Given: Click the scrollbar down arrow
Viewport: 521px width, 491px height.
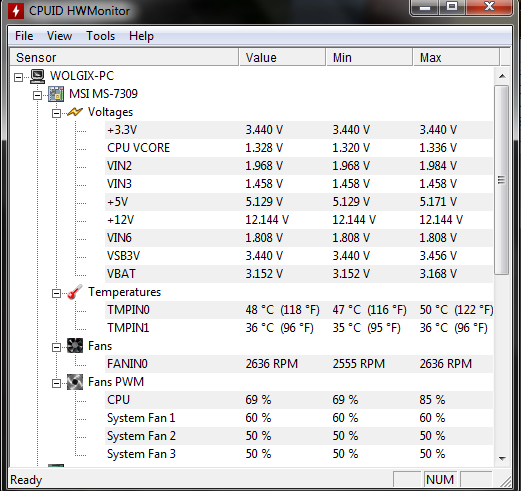Looking at the screenshot, I should coord(502,459).
